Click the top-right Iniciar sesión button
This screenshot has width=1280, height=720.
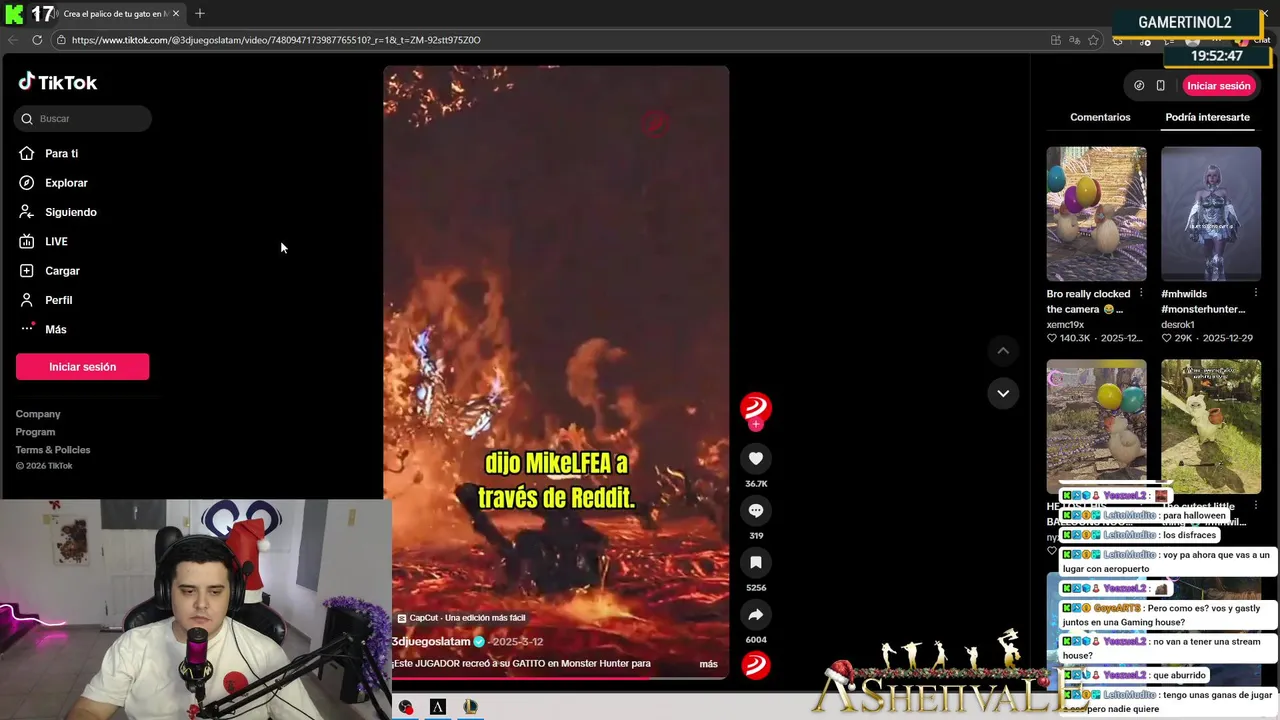[x=1219, y=86]
